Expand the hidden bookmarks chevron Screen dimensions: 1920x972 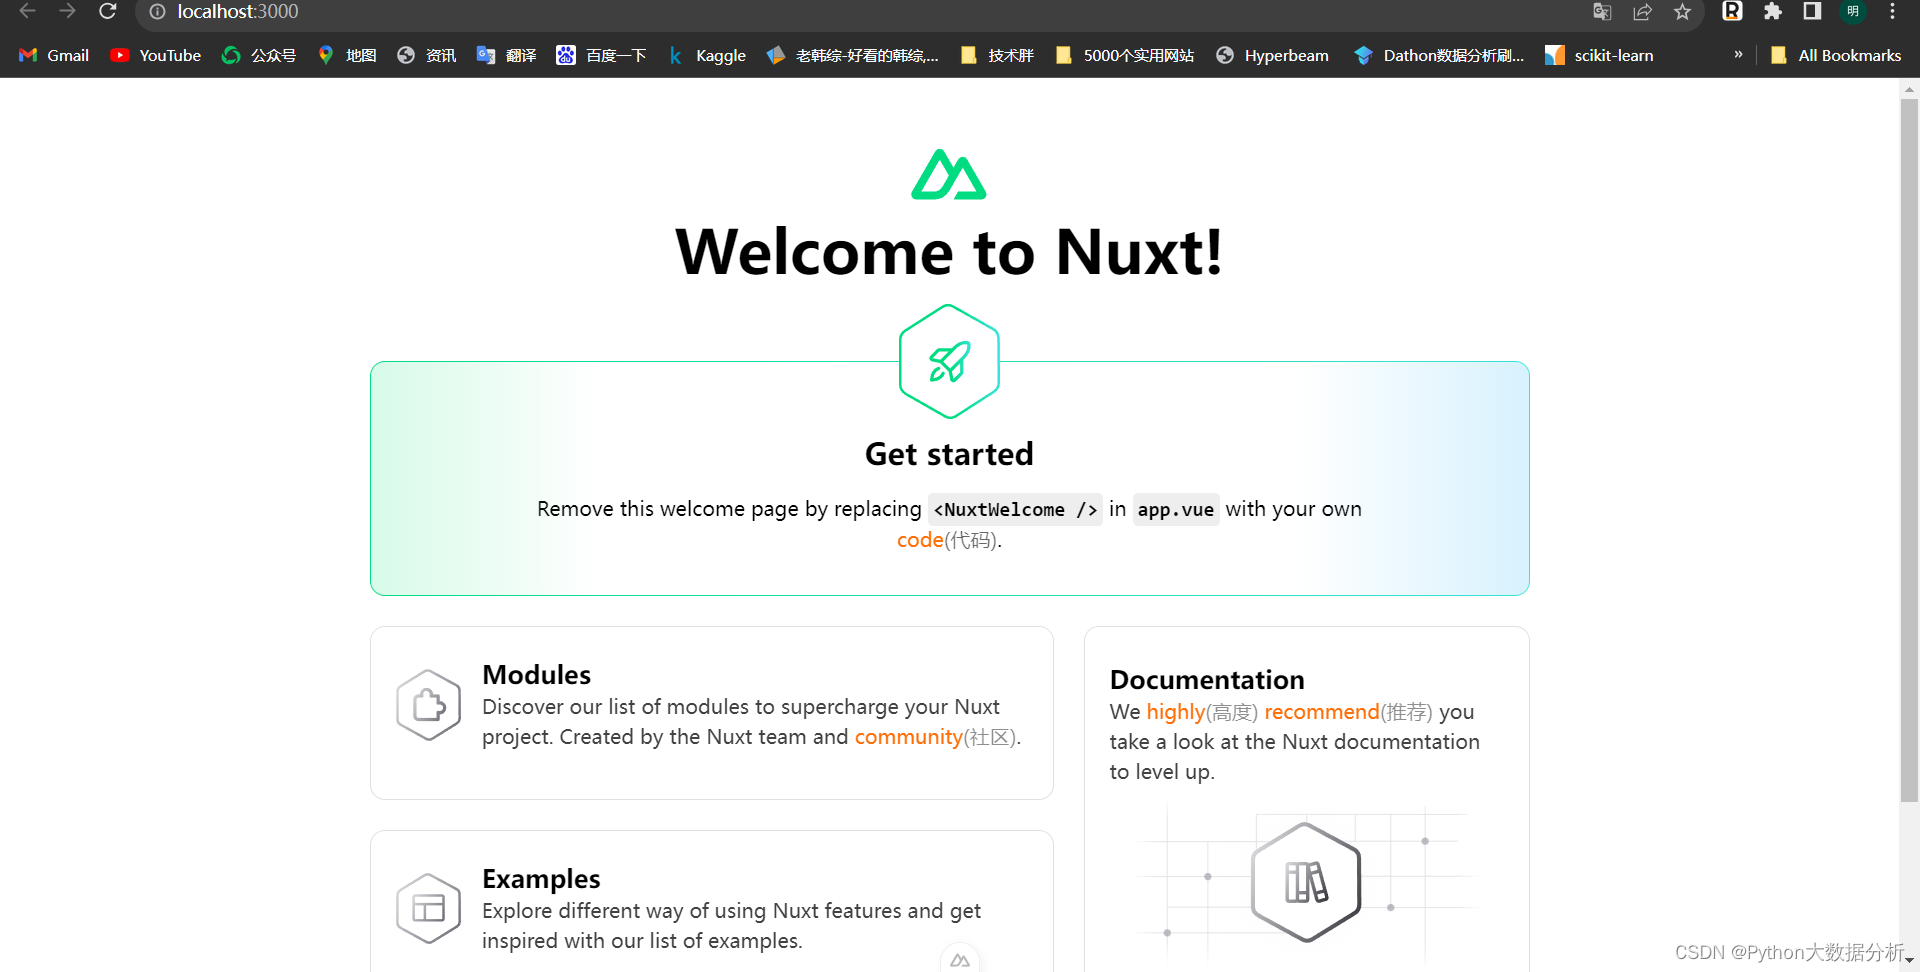(1738, 54)
